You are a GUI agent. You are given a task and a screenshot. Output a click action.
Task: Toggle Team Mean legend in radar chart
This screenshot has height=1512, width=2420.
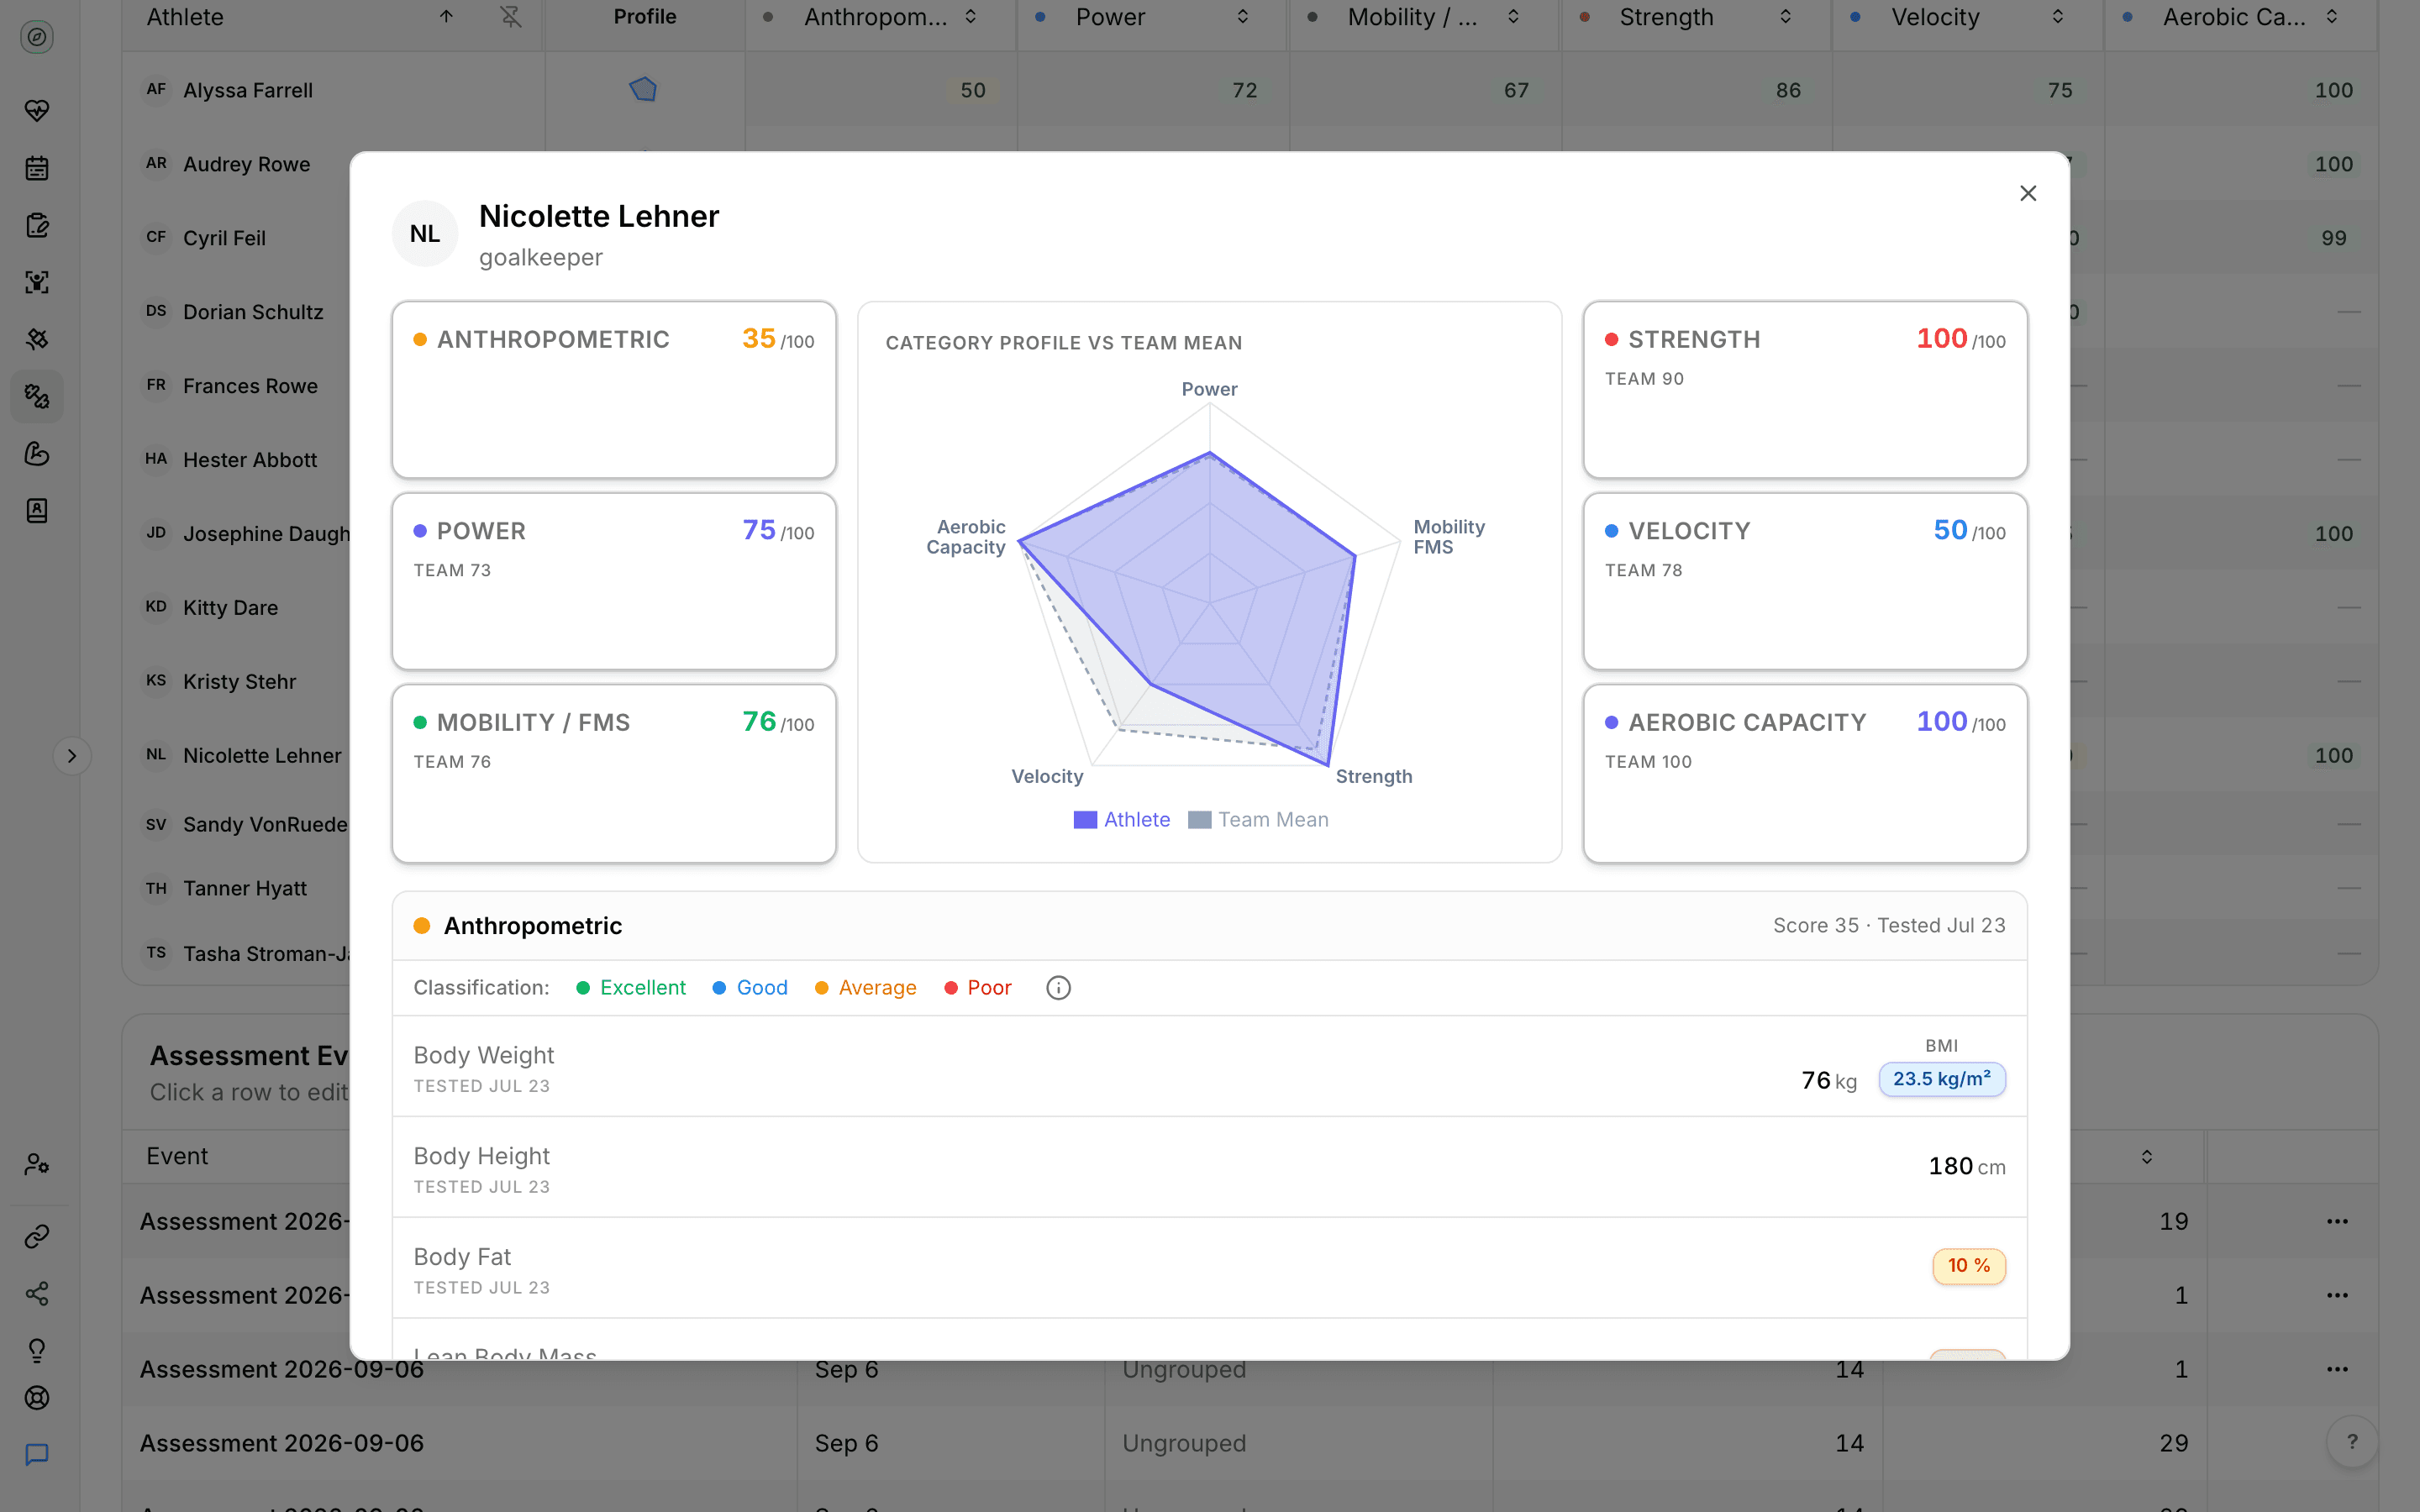tap(1258, 820)
